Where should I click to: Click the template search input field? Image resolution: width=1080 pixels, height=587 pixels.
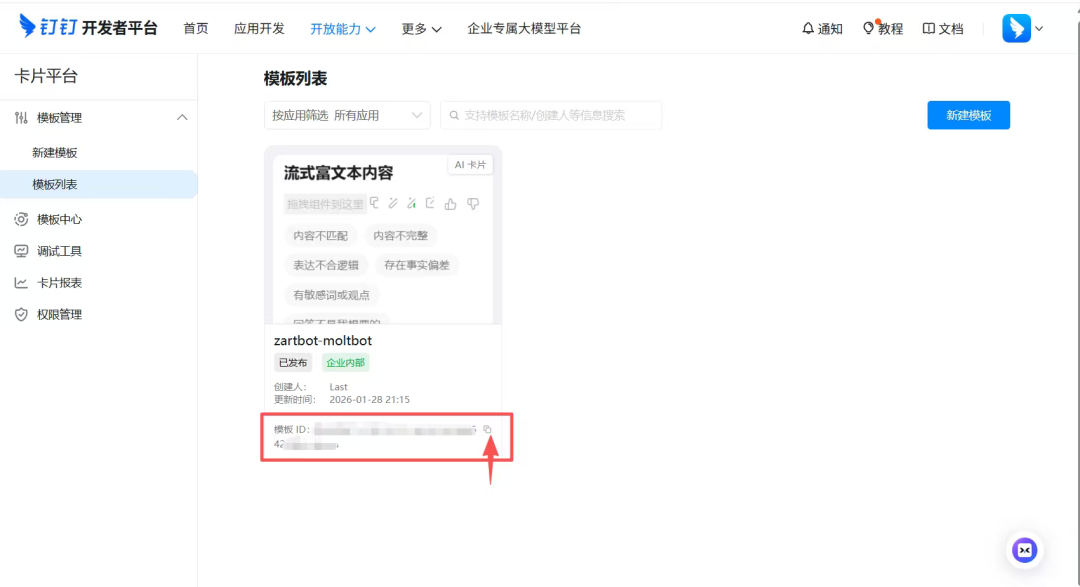coord(551,115)
